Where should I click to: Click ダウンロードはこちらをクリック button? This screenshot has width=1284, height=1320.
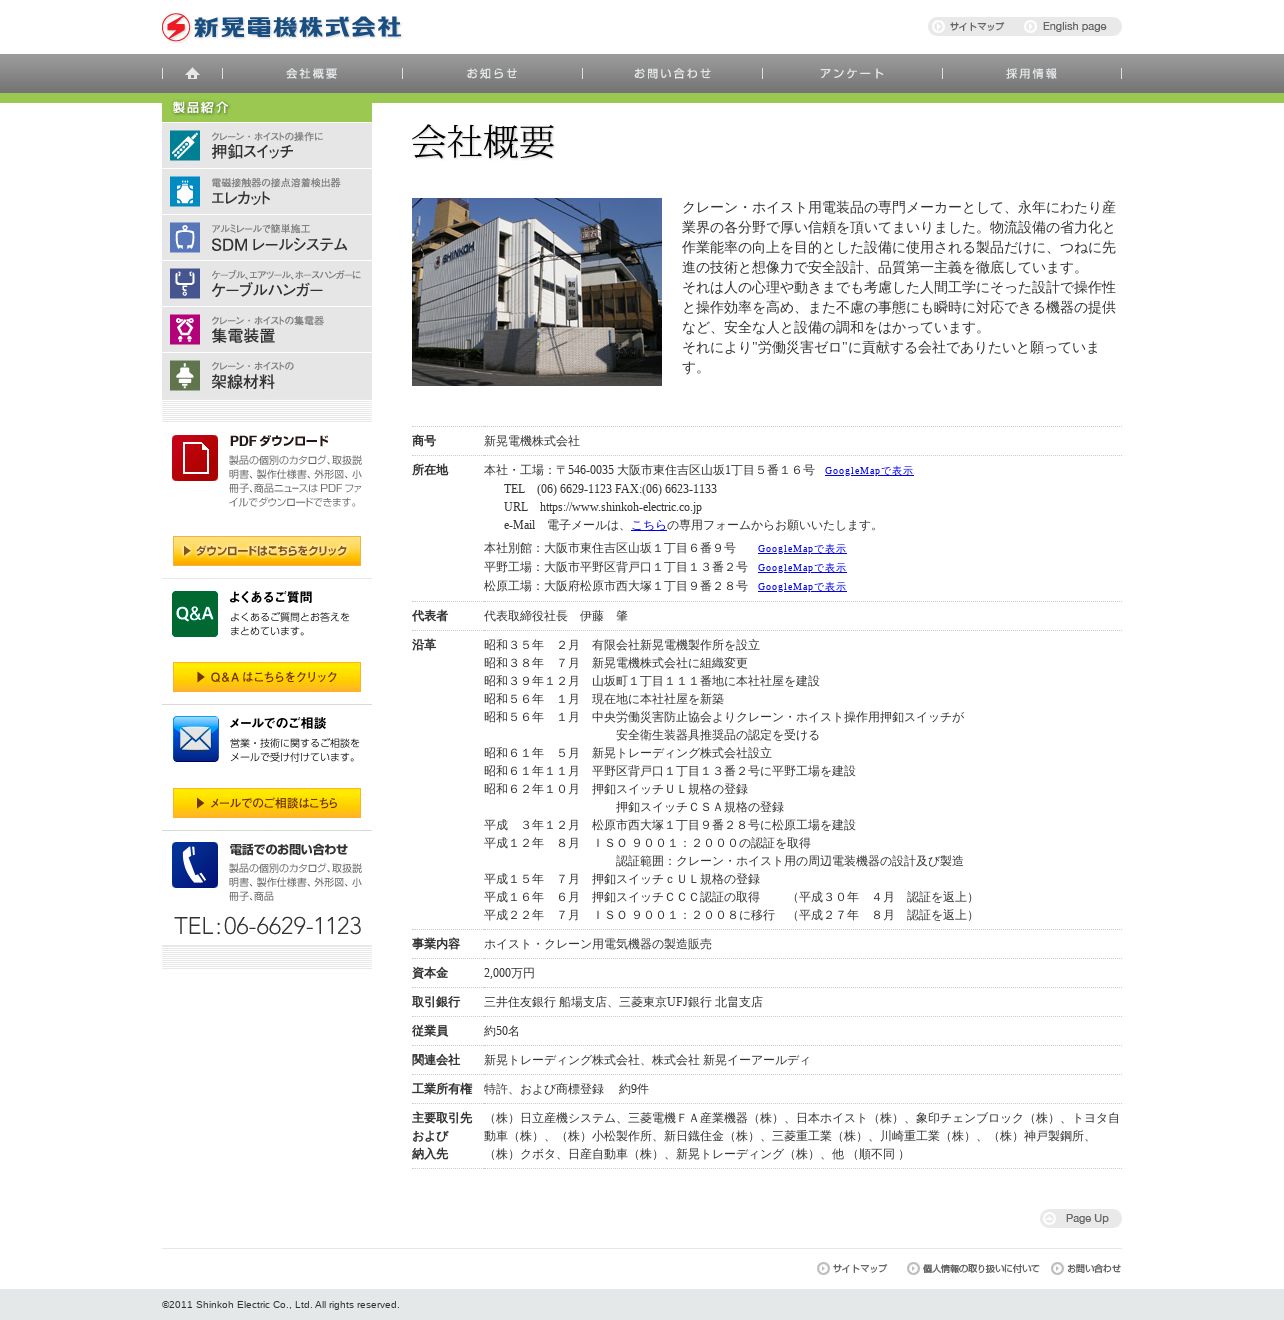(x=267, y=551)
